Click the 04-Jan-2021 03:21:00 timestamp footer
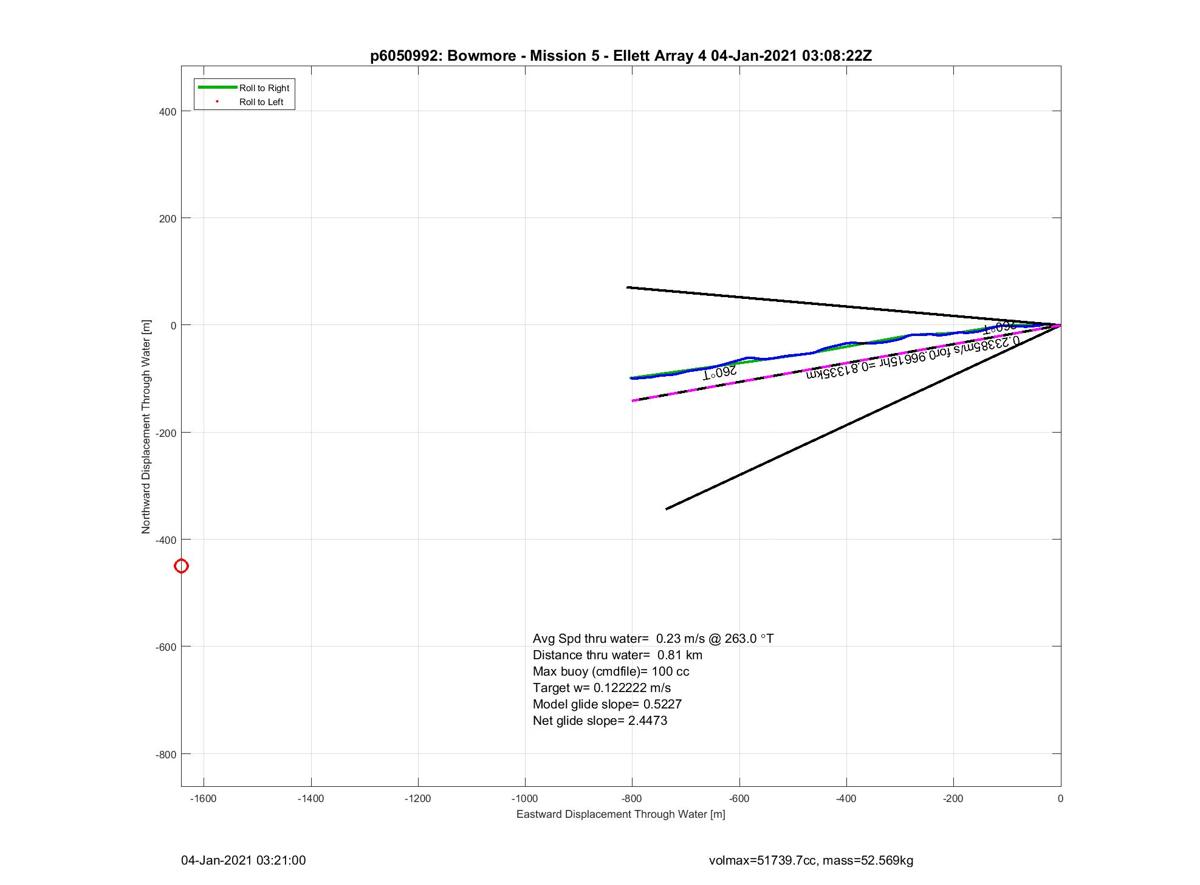The width and height of the screenshot is (1200, 885). tap(243, 860)
